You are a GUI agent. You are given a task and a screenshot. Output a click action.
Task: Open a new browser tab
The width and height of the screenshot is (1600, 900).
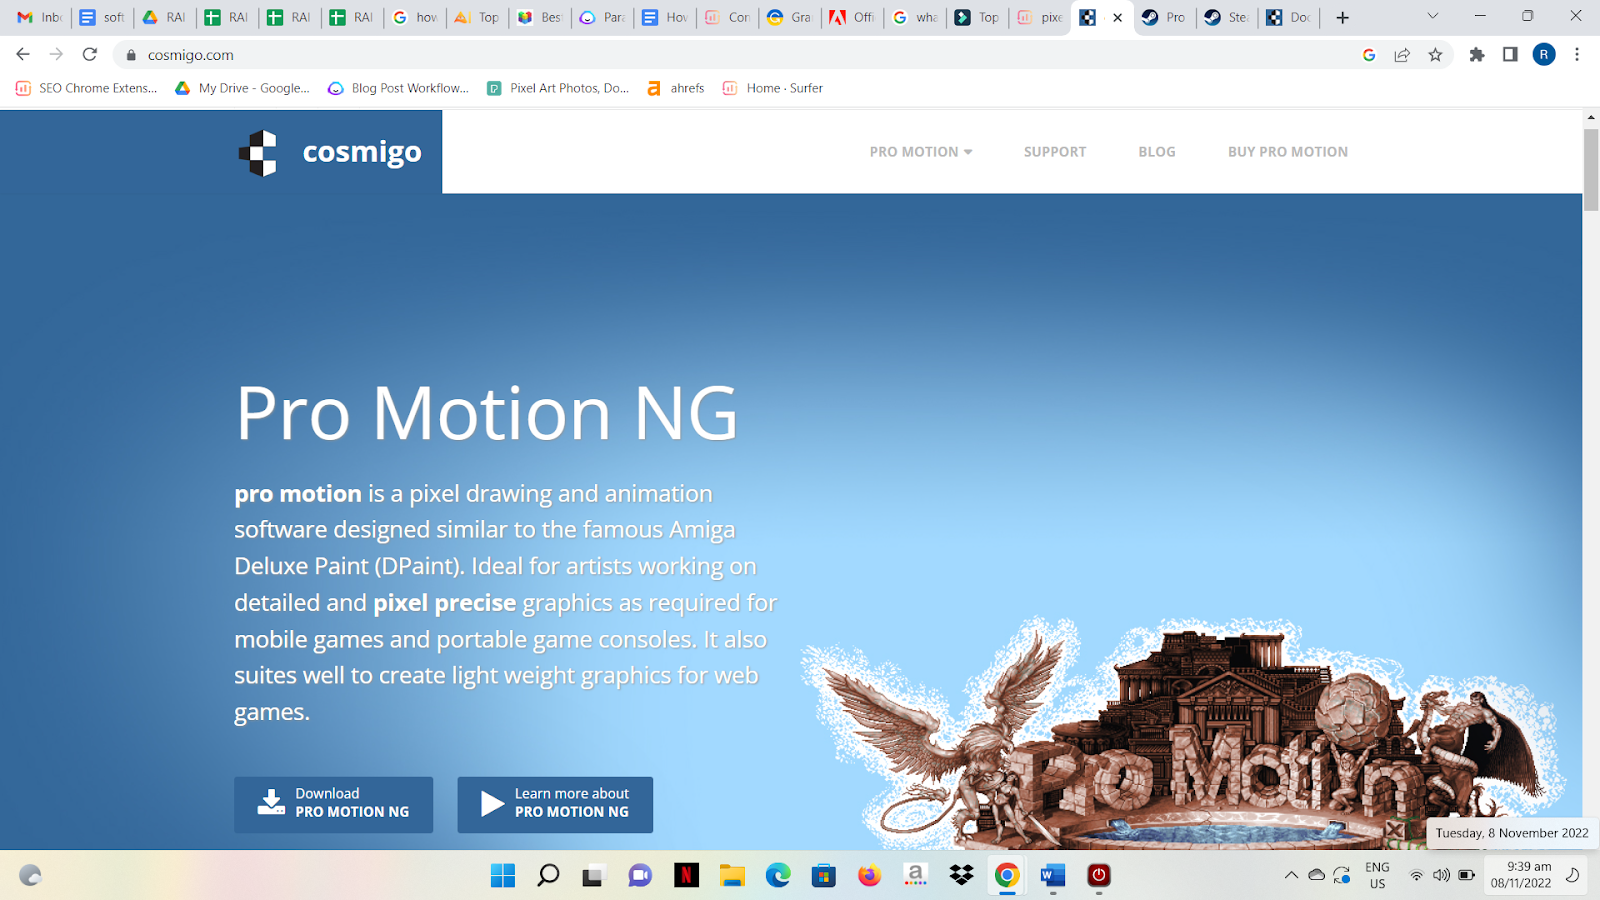pyautogui.click(x=1342, y=17)
